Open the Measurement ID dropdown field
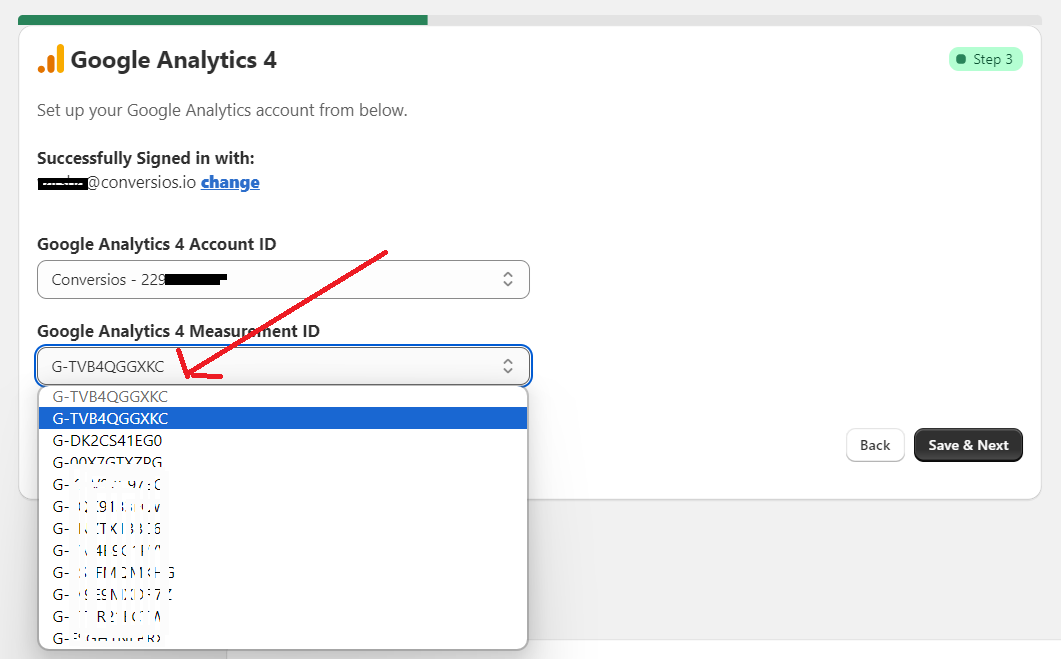The image size is (1061, 659). pyautogui.click(x=283, y=366)
